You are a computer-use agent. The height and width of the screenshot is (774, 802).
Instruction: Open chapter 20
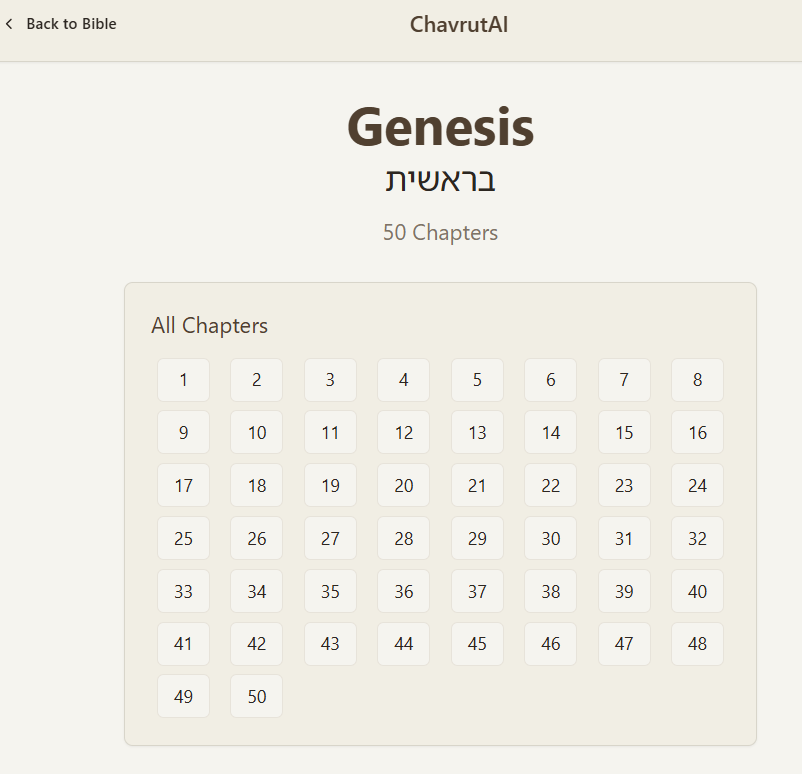point(404,485)
